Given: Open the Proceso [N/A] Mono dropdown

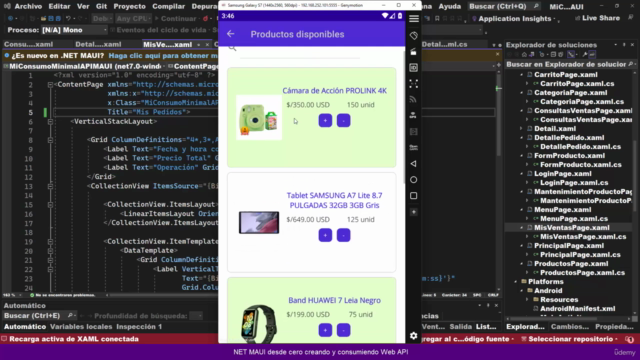Looking at the screenshot, I should click(74, 30).
